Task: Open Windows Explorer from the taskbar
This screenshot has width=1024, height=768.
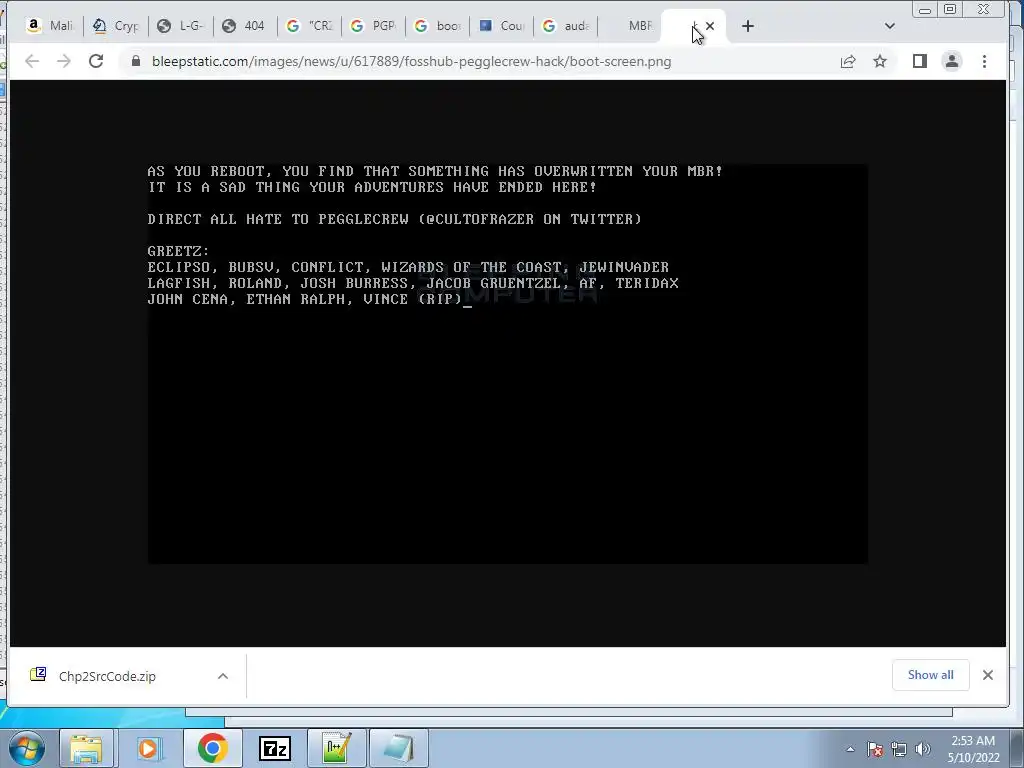Action: (86, 748)
